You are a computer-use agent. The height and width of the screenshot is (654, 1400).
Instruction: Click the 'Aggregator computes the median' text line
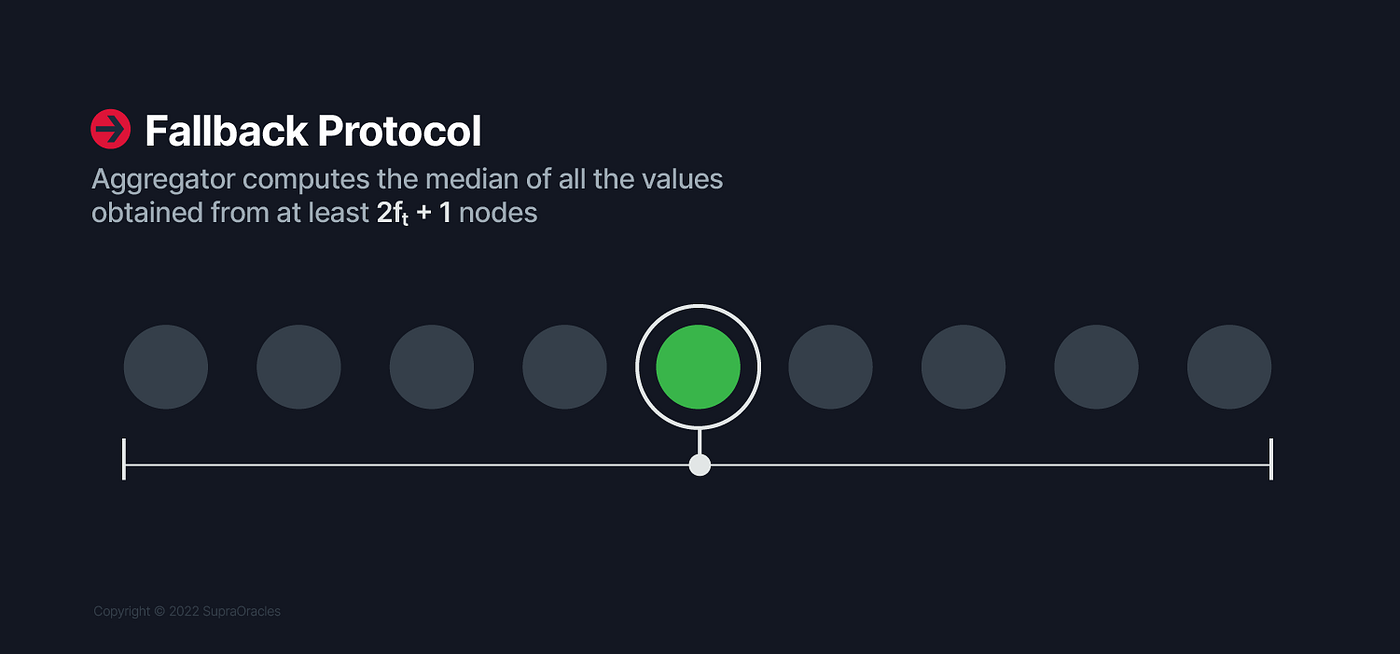coord(407,180)
